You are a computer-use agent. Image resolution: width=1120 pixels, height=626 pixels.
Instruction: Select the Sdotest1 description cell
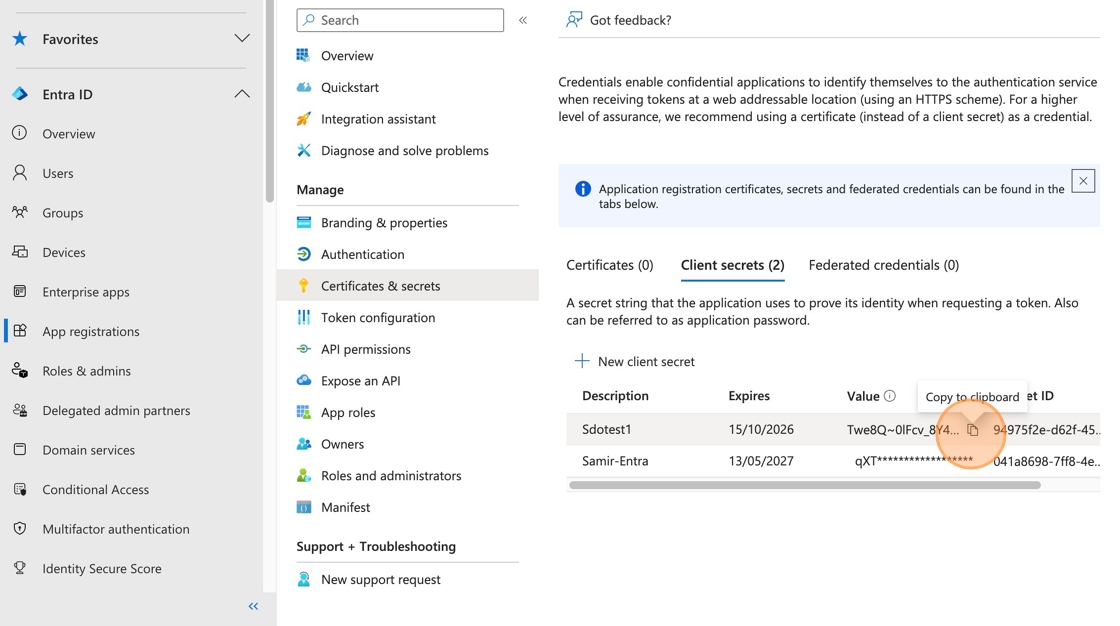pos(606,429)
